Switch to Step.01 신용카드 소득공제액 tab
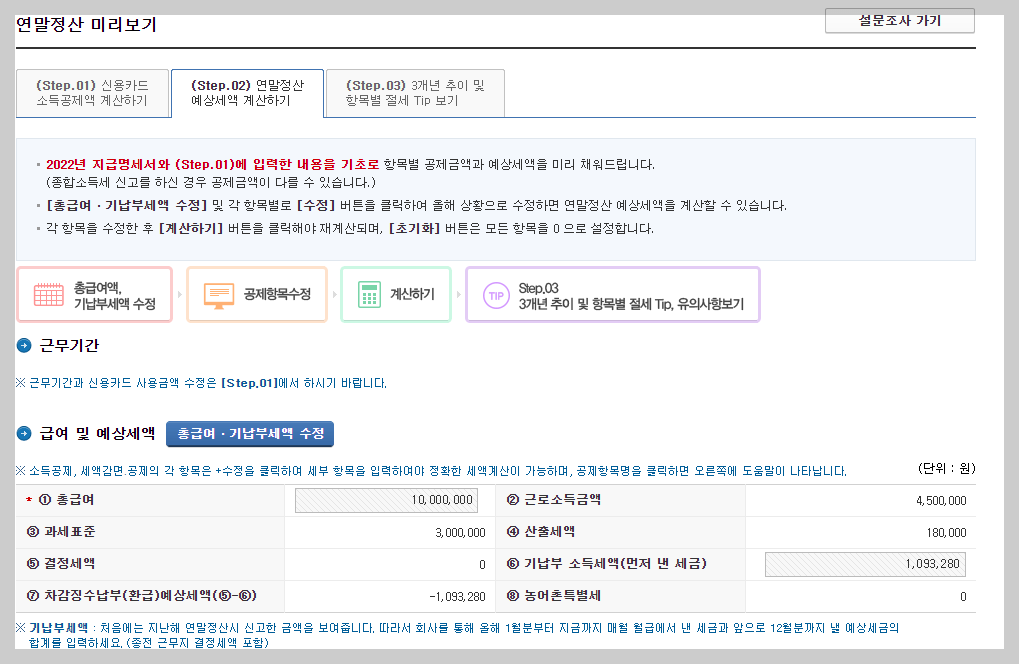This screenshot has width=1019, height=664. [93, 92]
